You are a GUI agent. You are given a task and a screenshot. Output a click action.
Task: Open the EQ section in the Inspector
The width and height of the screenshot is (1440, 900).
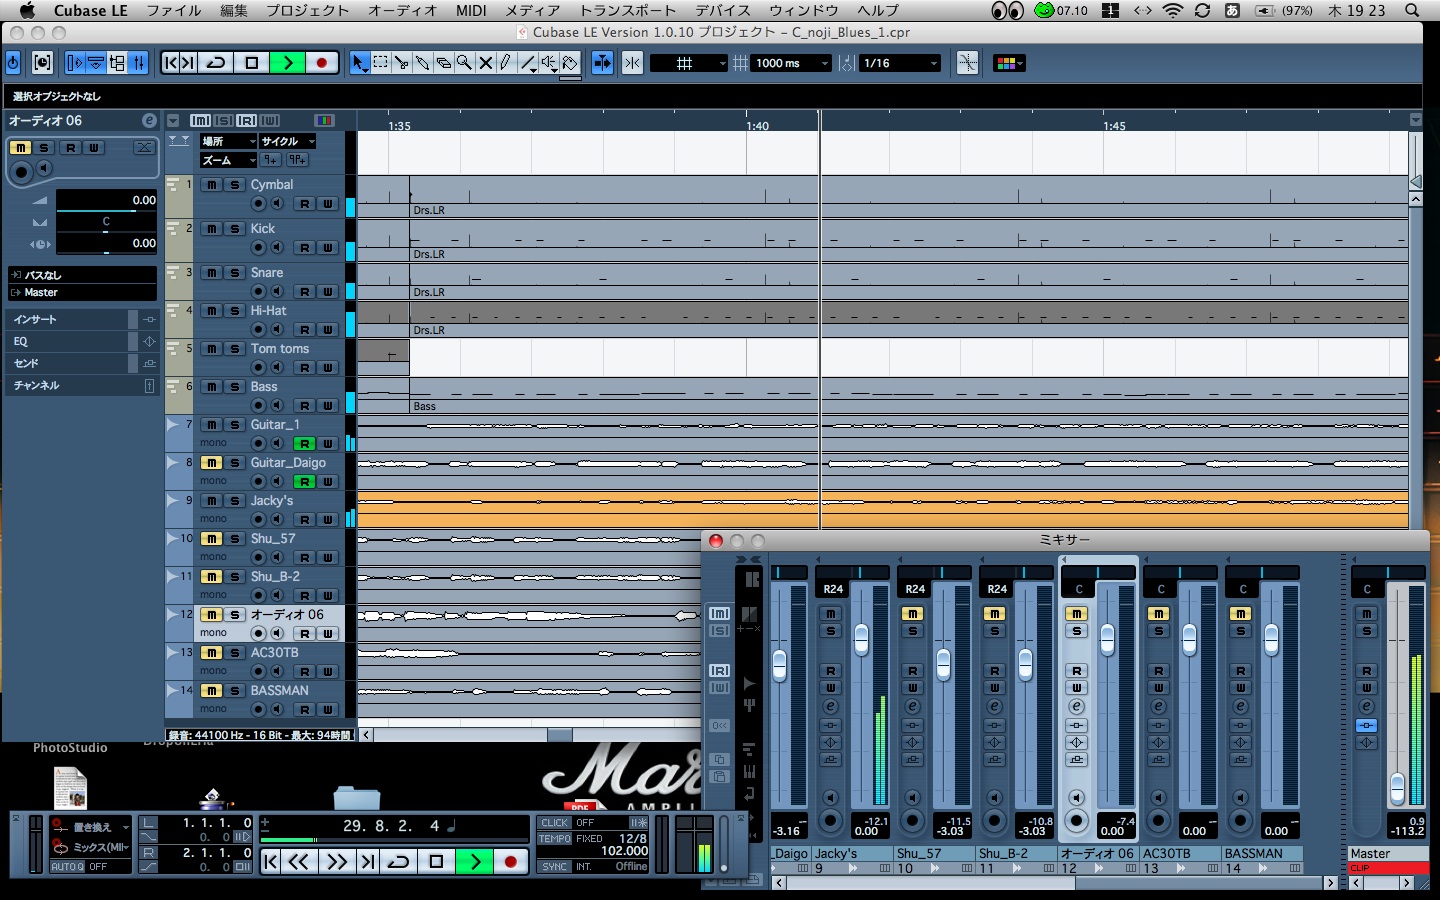point(82,341)
